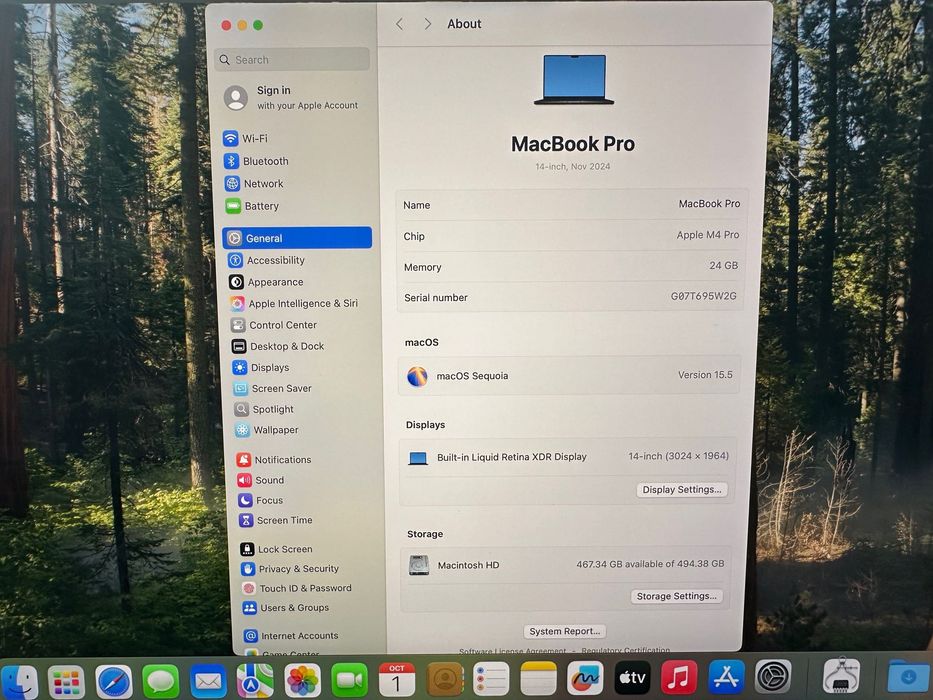Click the Serial number G07T695W2G
The width and height of the screenshot is (933, 700).
tap(703, 296)
